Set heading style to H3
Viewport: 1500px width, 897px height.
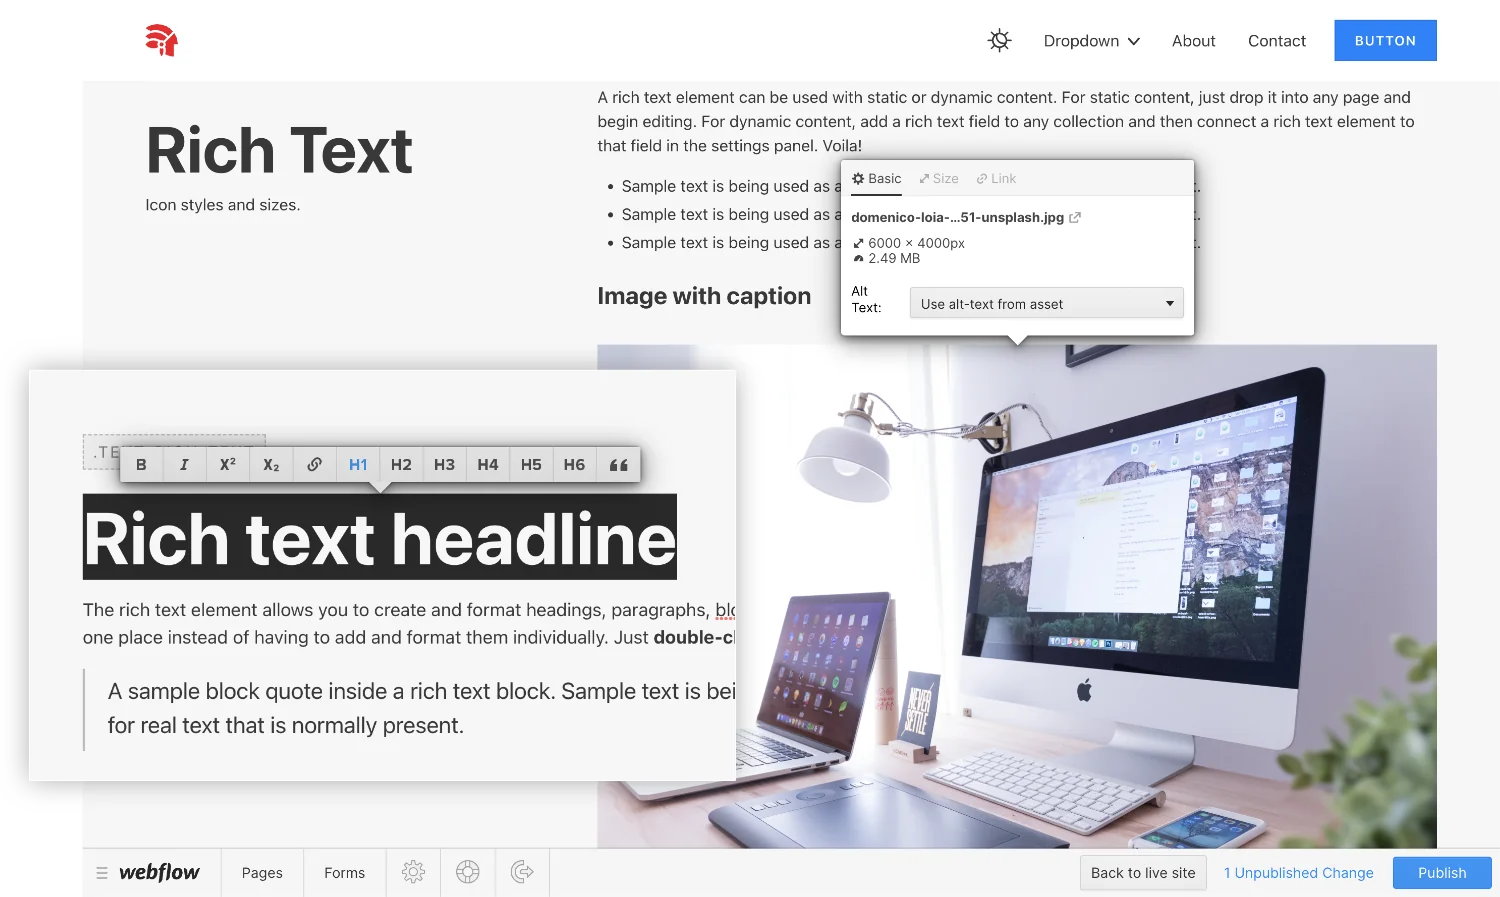[x=444, y=465]
